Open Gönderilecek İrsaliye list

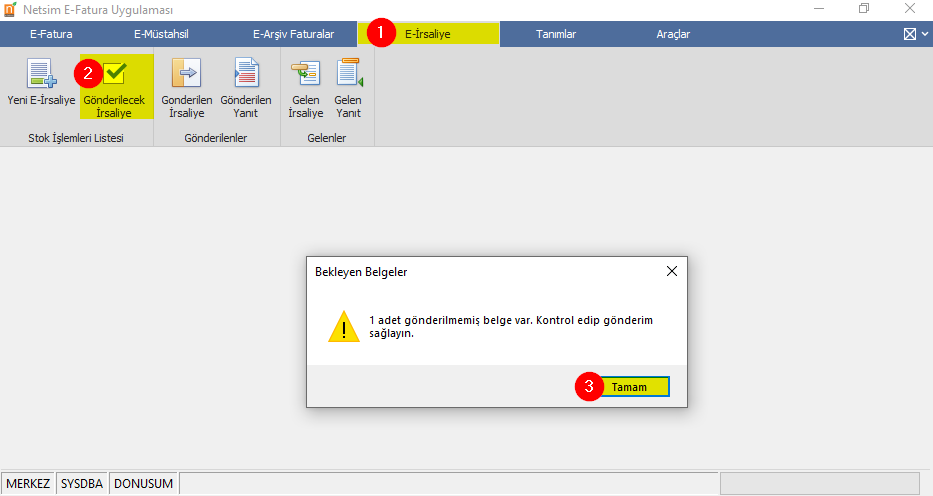(x=114, y=87)
